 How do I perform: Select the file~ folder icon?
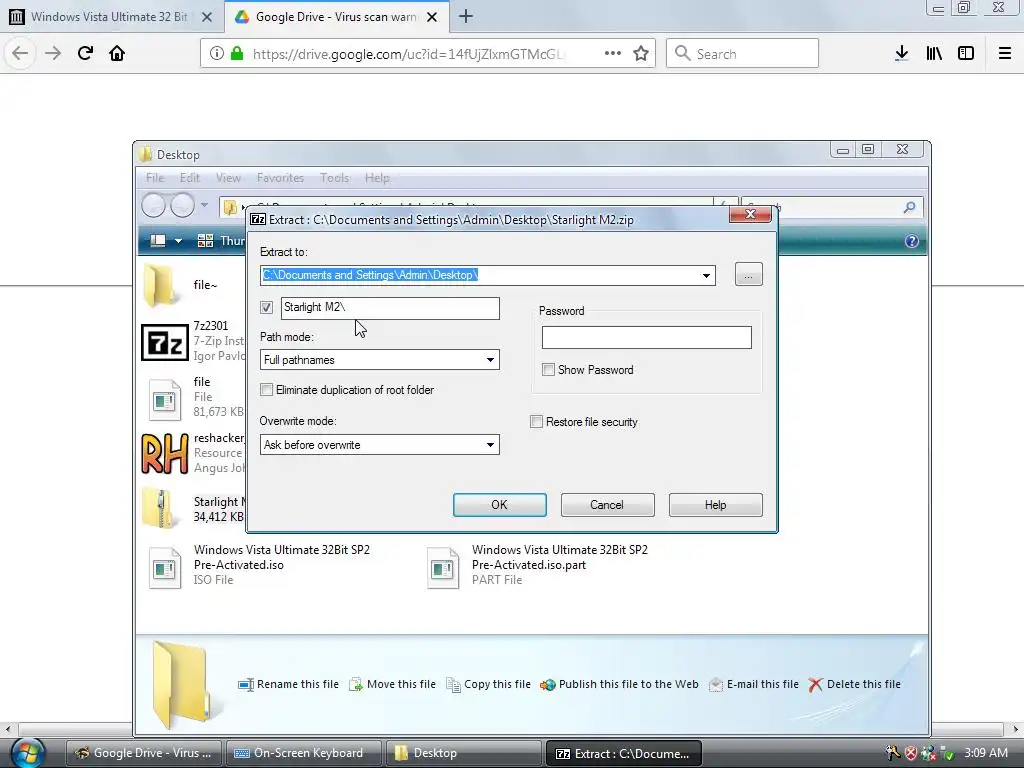(x=160, y=285)
